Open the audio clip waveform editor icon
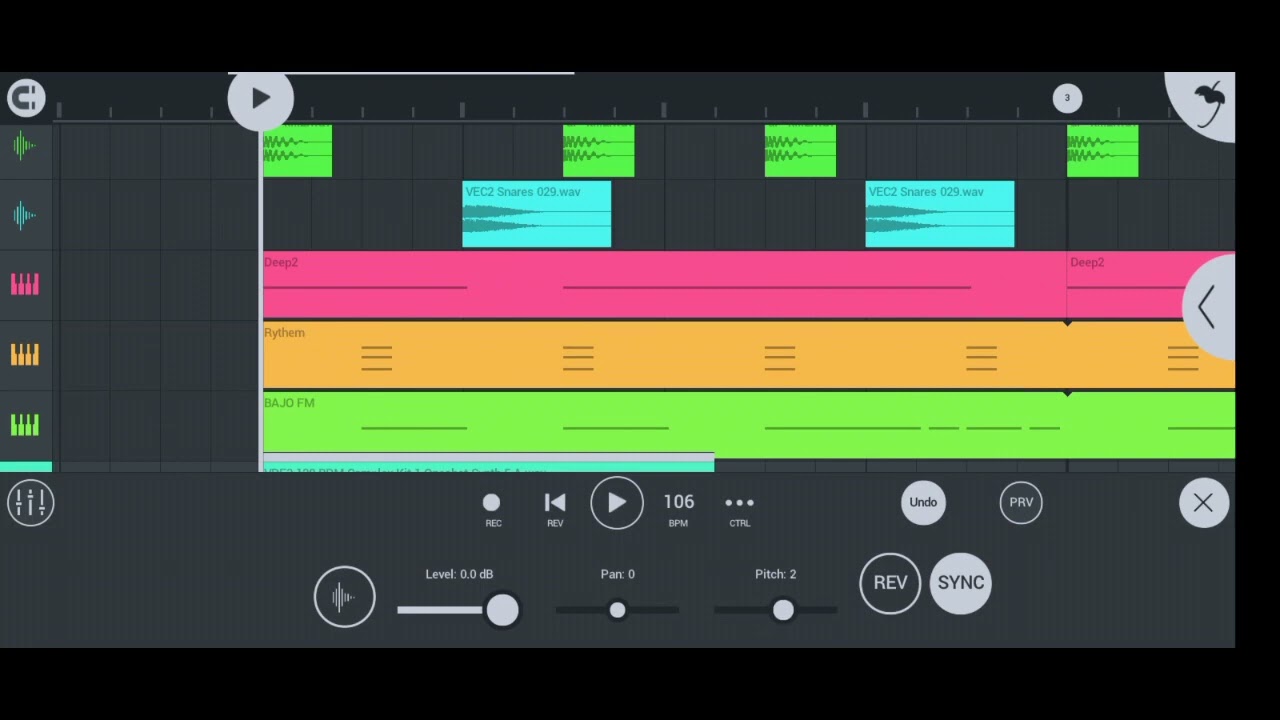Viewport: 1280px width, 720px height. [x=344, y=597]
